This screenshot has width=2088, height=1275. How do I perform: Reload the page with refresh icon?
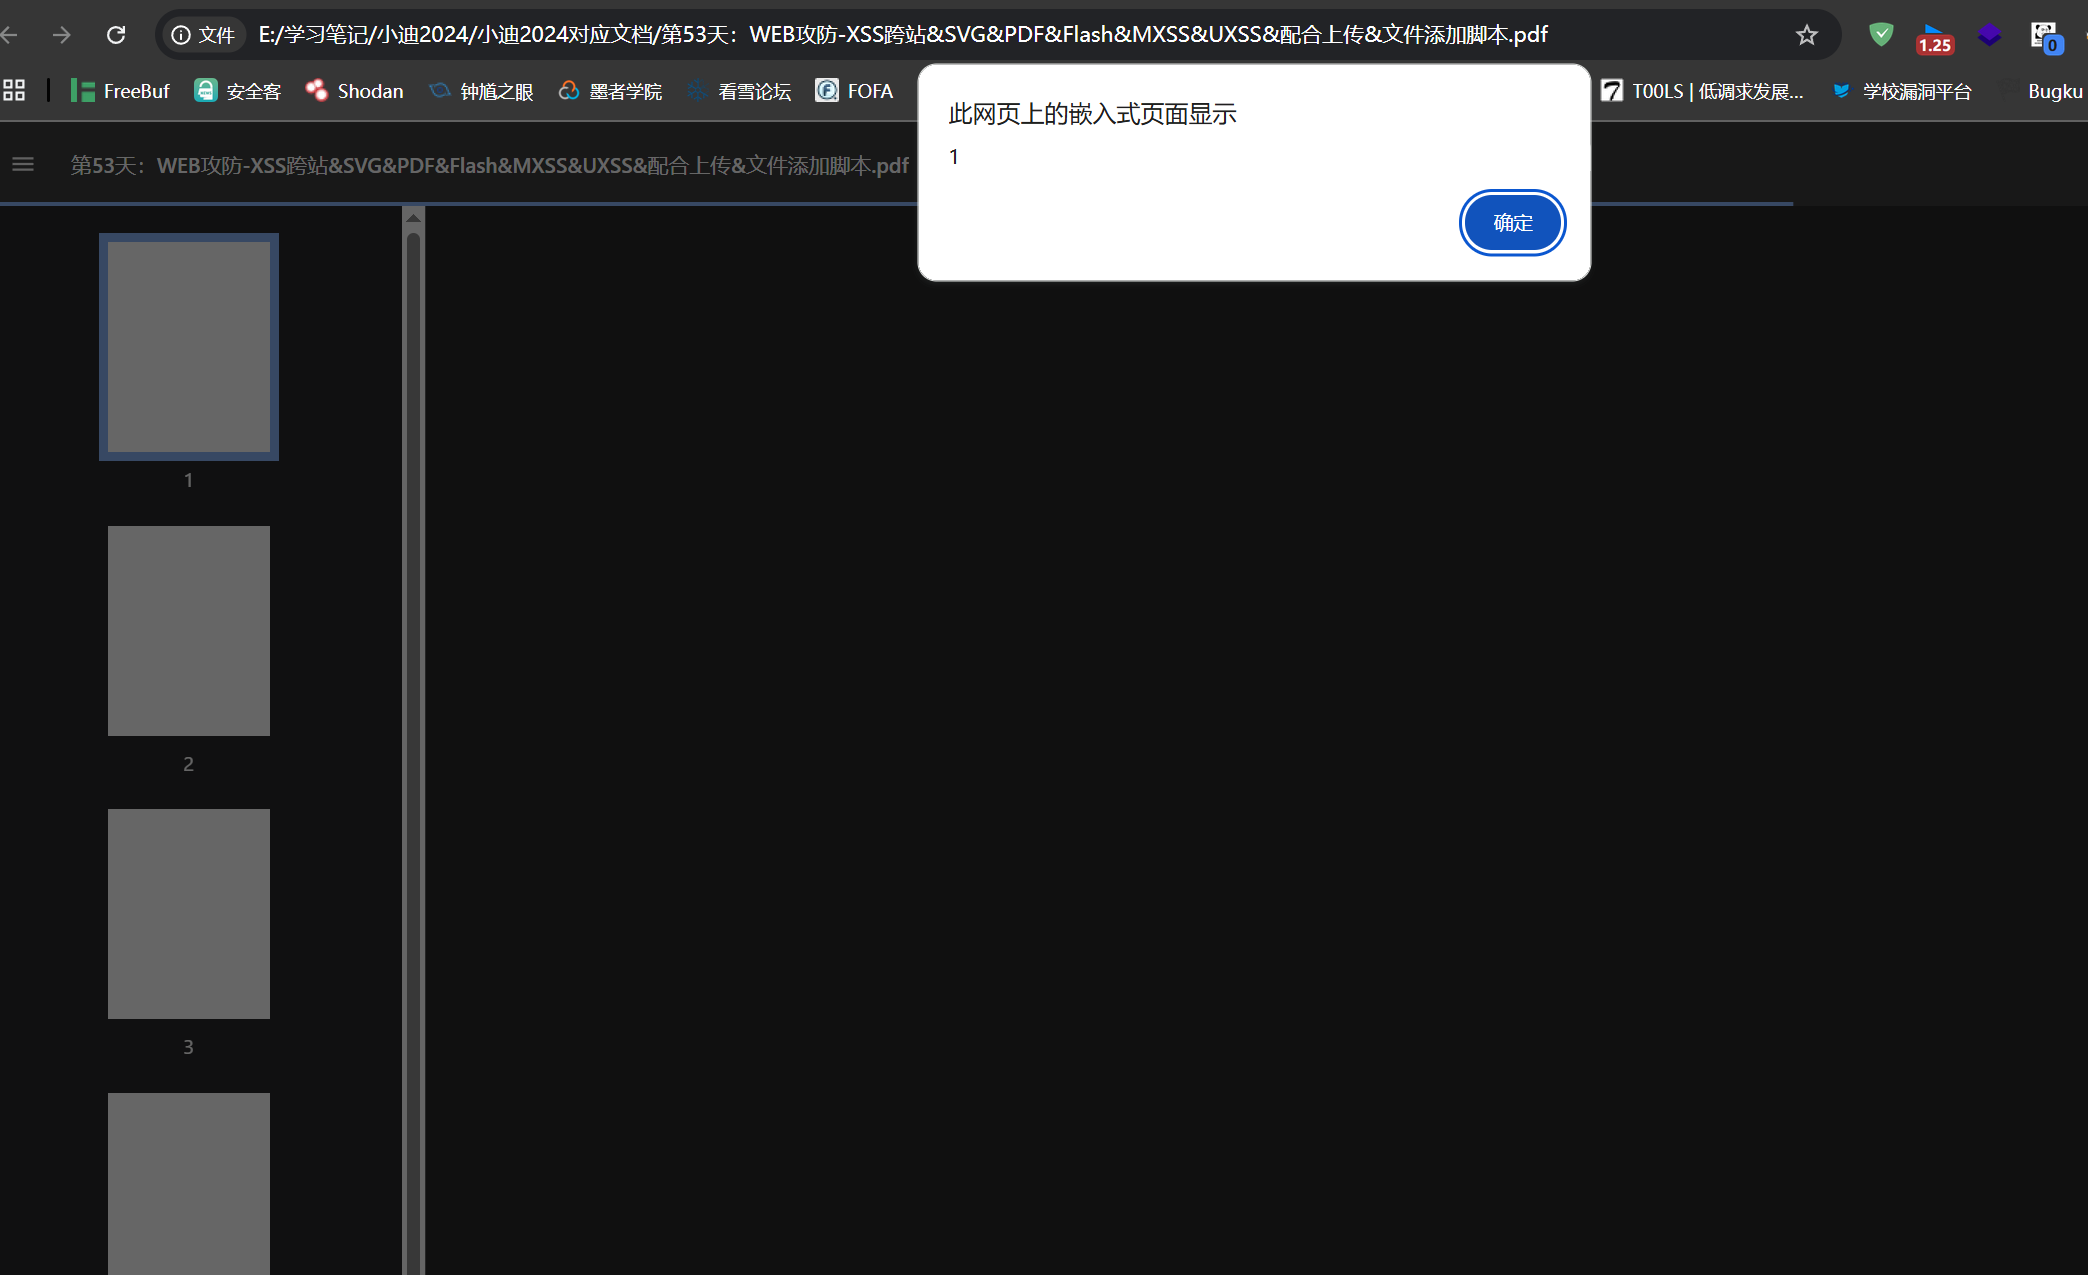click(x=116, y=35)
